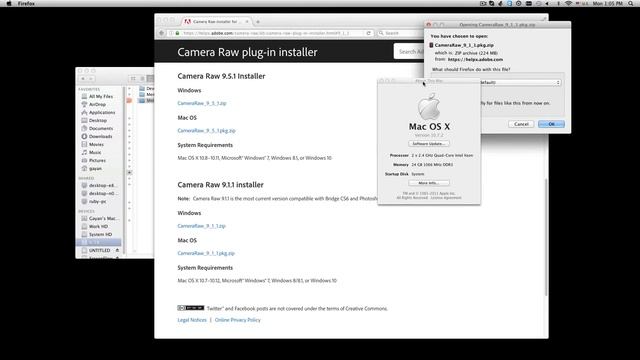Image resolution: width=640 pixels, height=360 pixels.
Task: Open a new Firefox tab
Action: coord(258,21)
